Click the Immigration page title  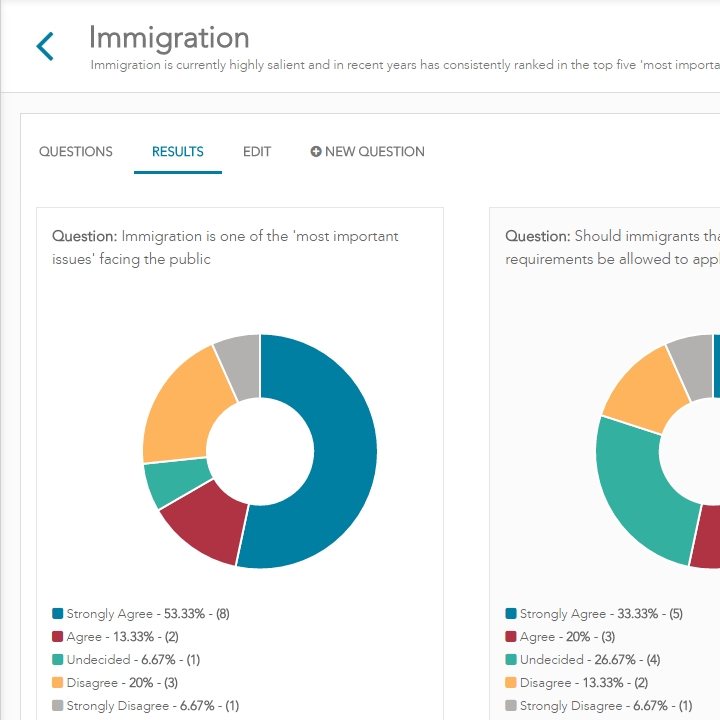[x=169, y=38]
